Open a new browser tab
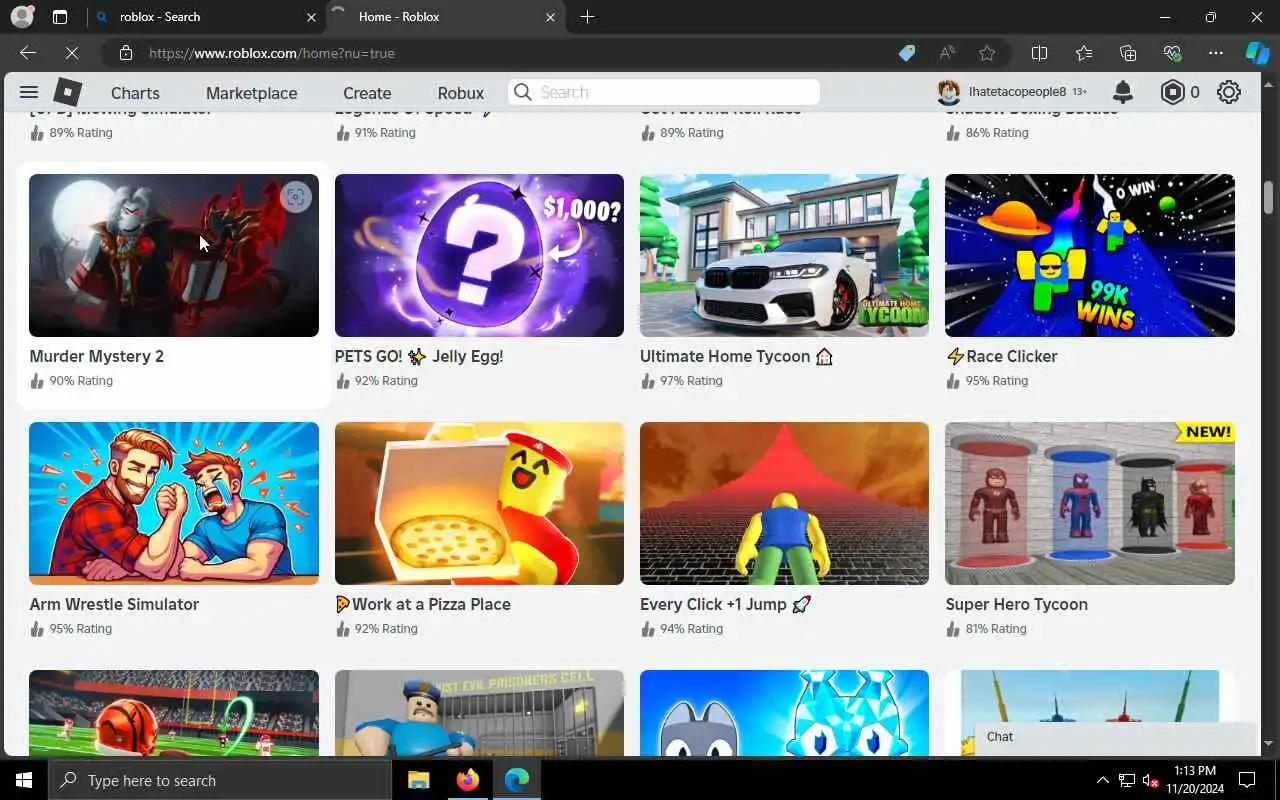This screenshot has width=1280, height=800. coord(587,17)
